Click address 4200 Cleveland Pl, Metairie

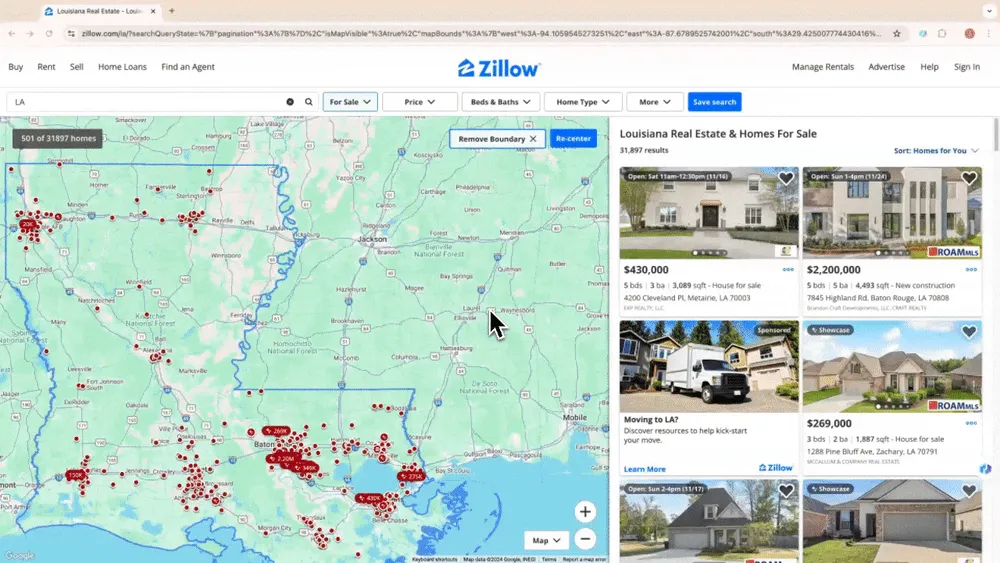(x=687, y=298)
